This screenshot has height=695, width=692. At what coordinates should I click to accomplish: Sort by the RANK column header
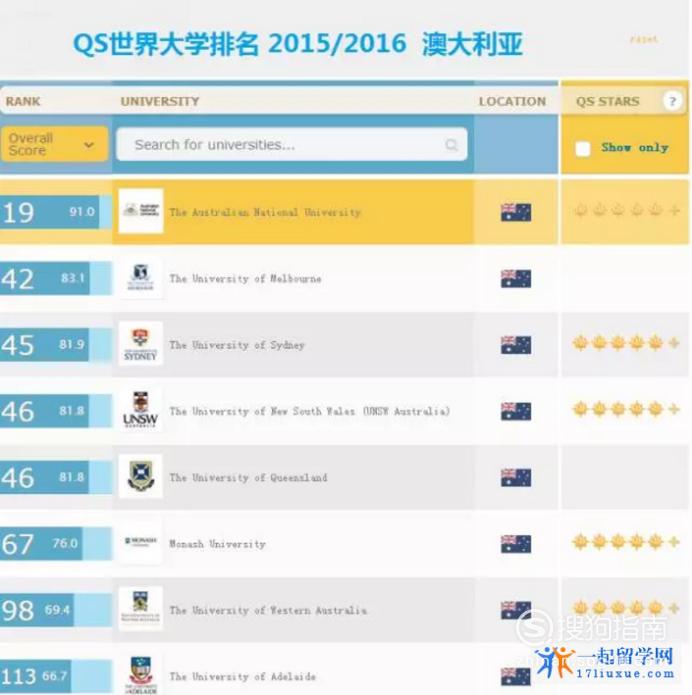23,101
